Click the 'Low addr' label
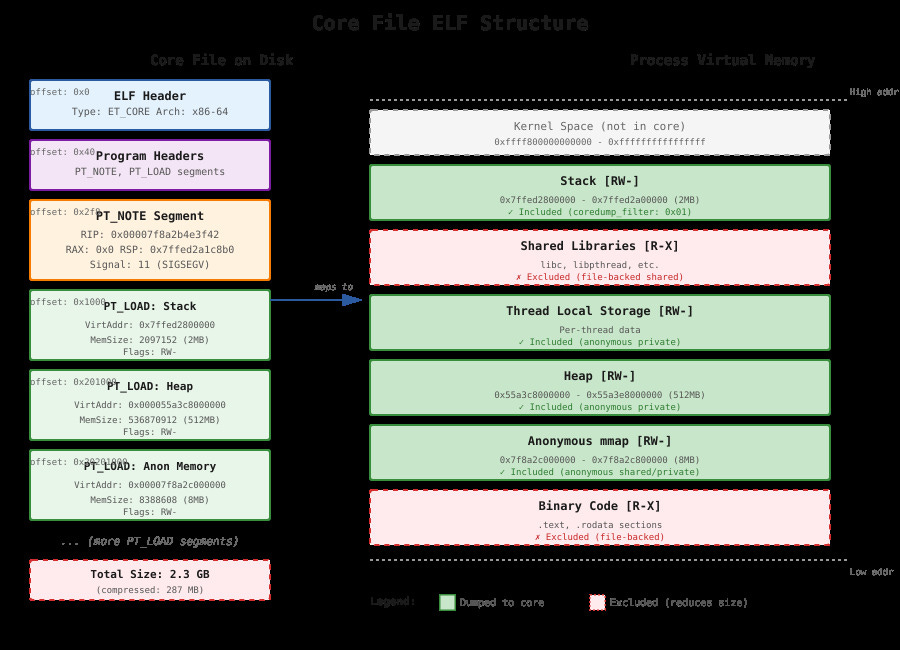Screen dimensions: 900x650 pyautogui.click(x=872, y=572)
